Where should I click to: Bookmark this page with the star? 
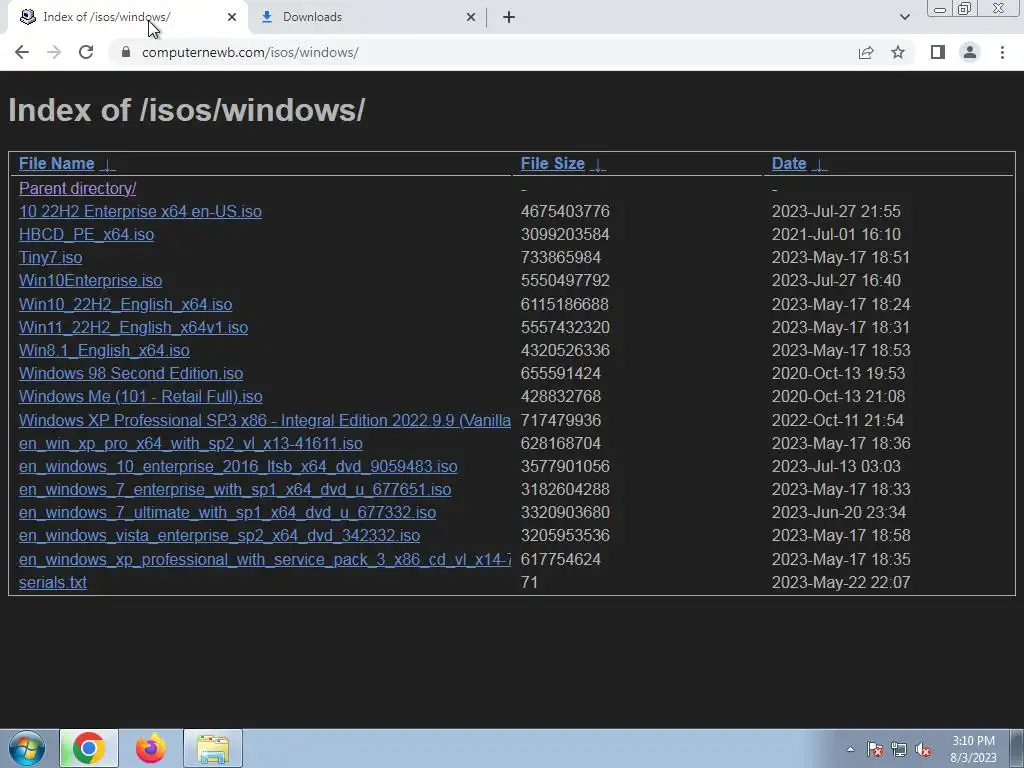click(x=898, y=52)
